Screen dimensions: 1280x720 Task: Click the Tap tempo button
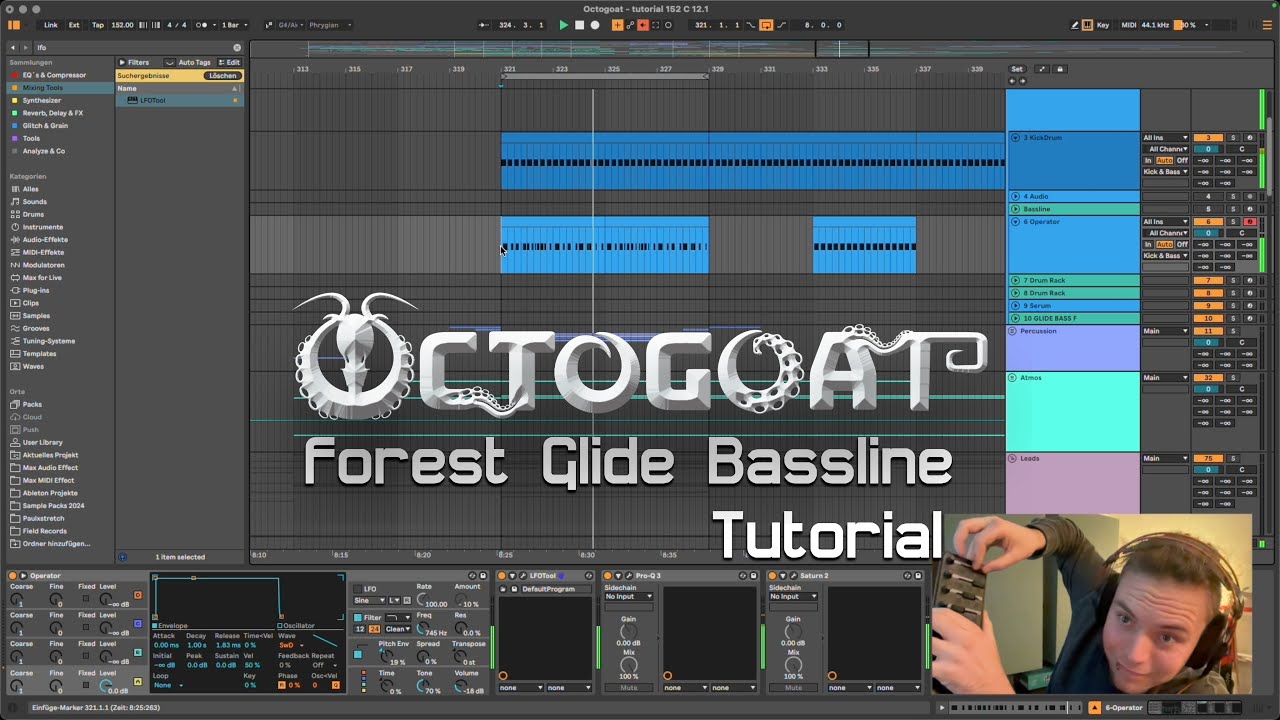click(x=98, y=25)
